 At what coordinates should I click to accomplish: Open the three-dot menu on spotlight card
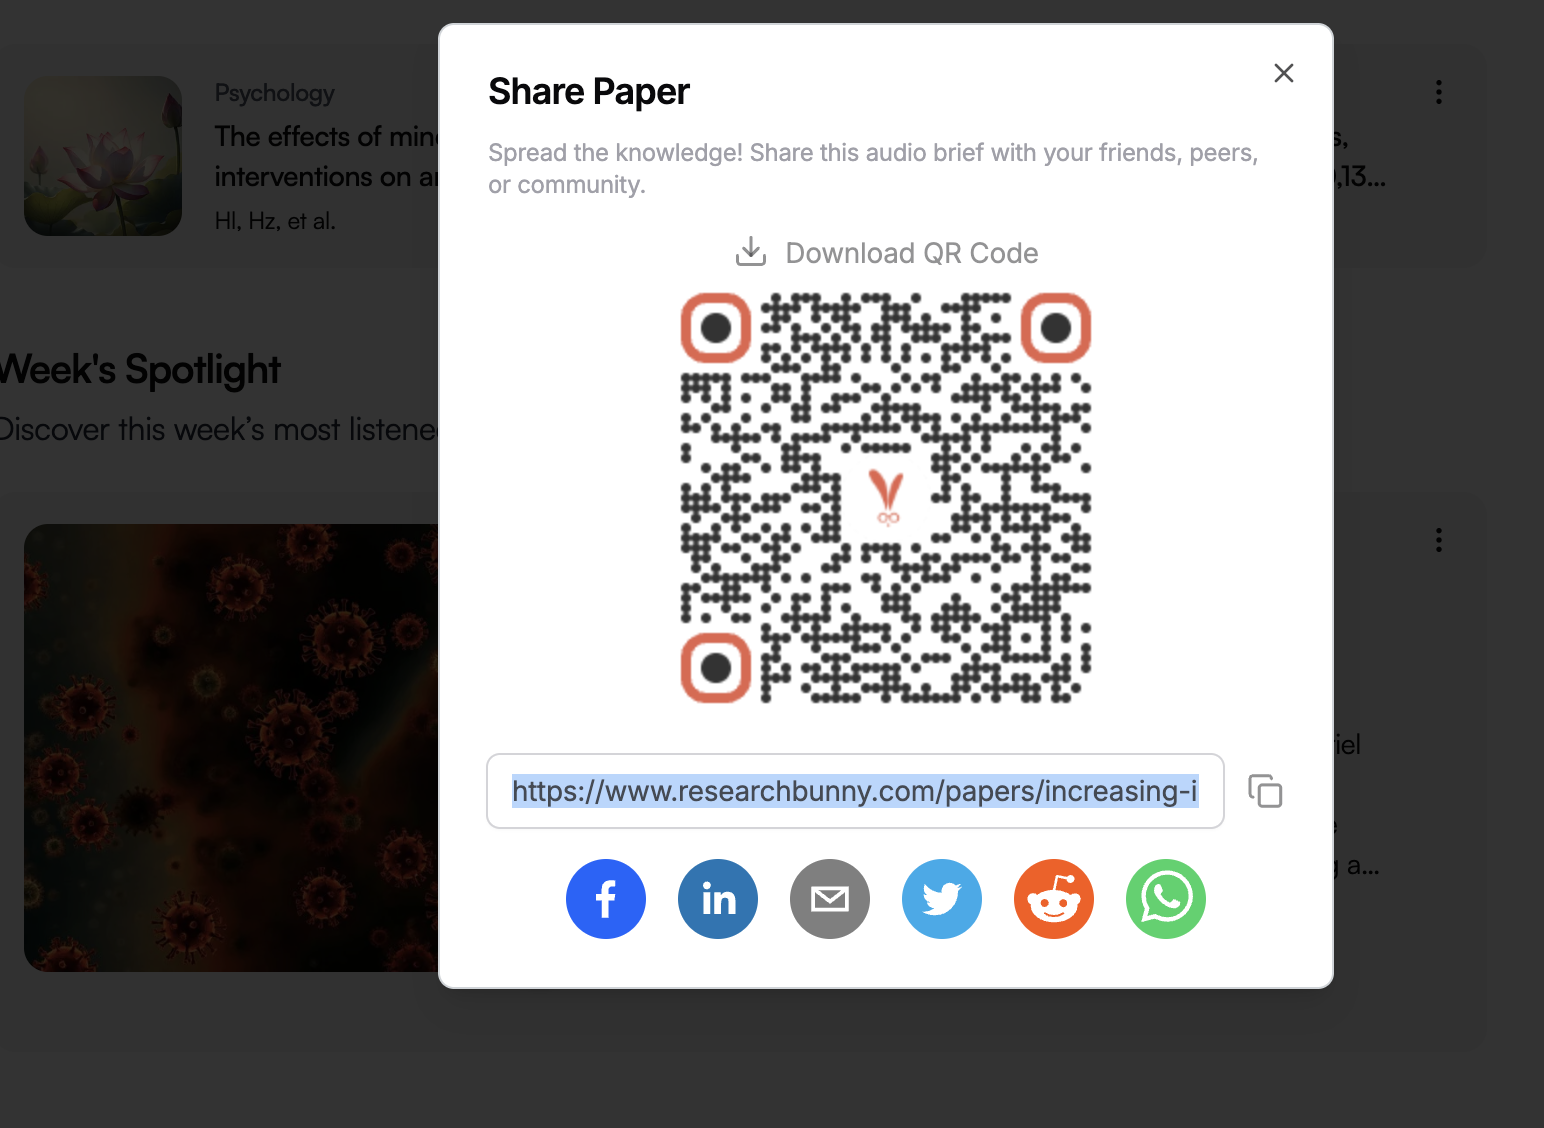click(1439, 540)
